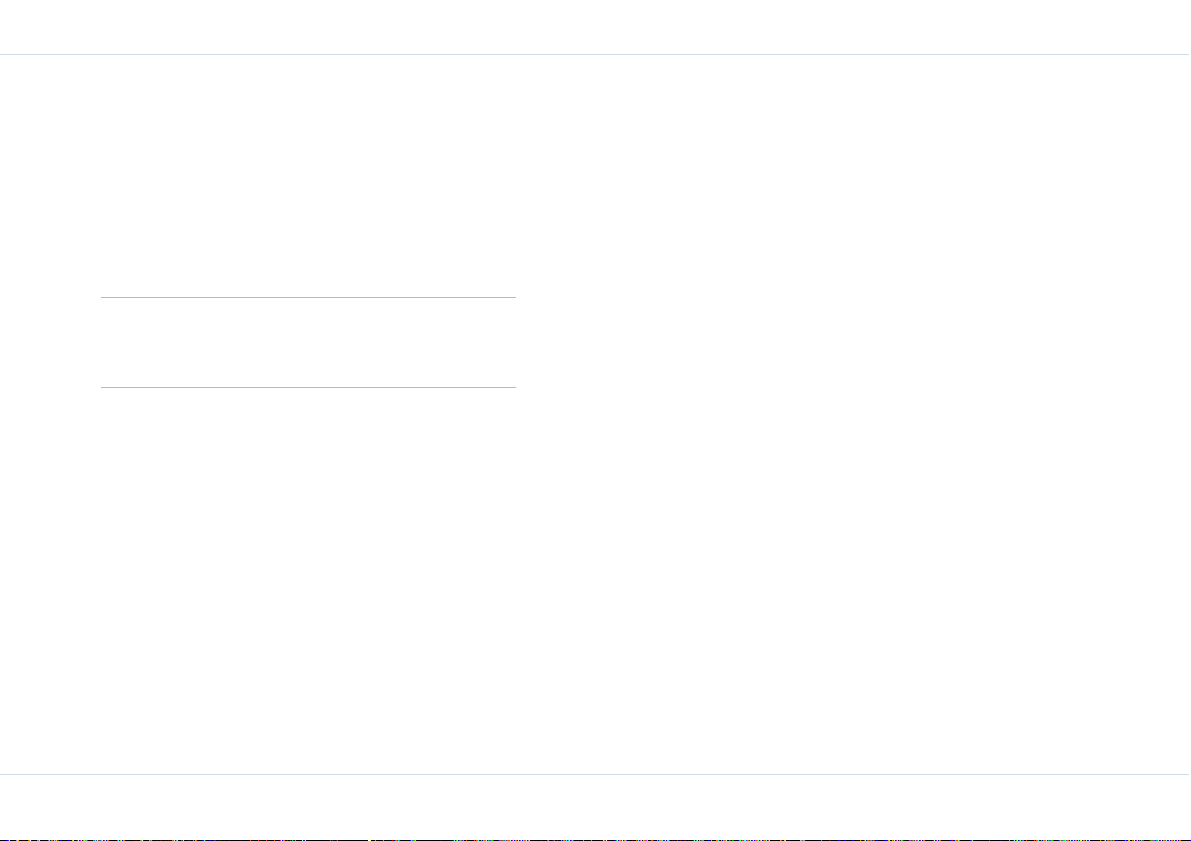Click the right end of the upper gray line

[513, 298]
